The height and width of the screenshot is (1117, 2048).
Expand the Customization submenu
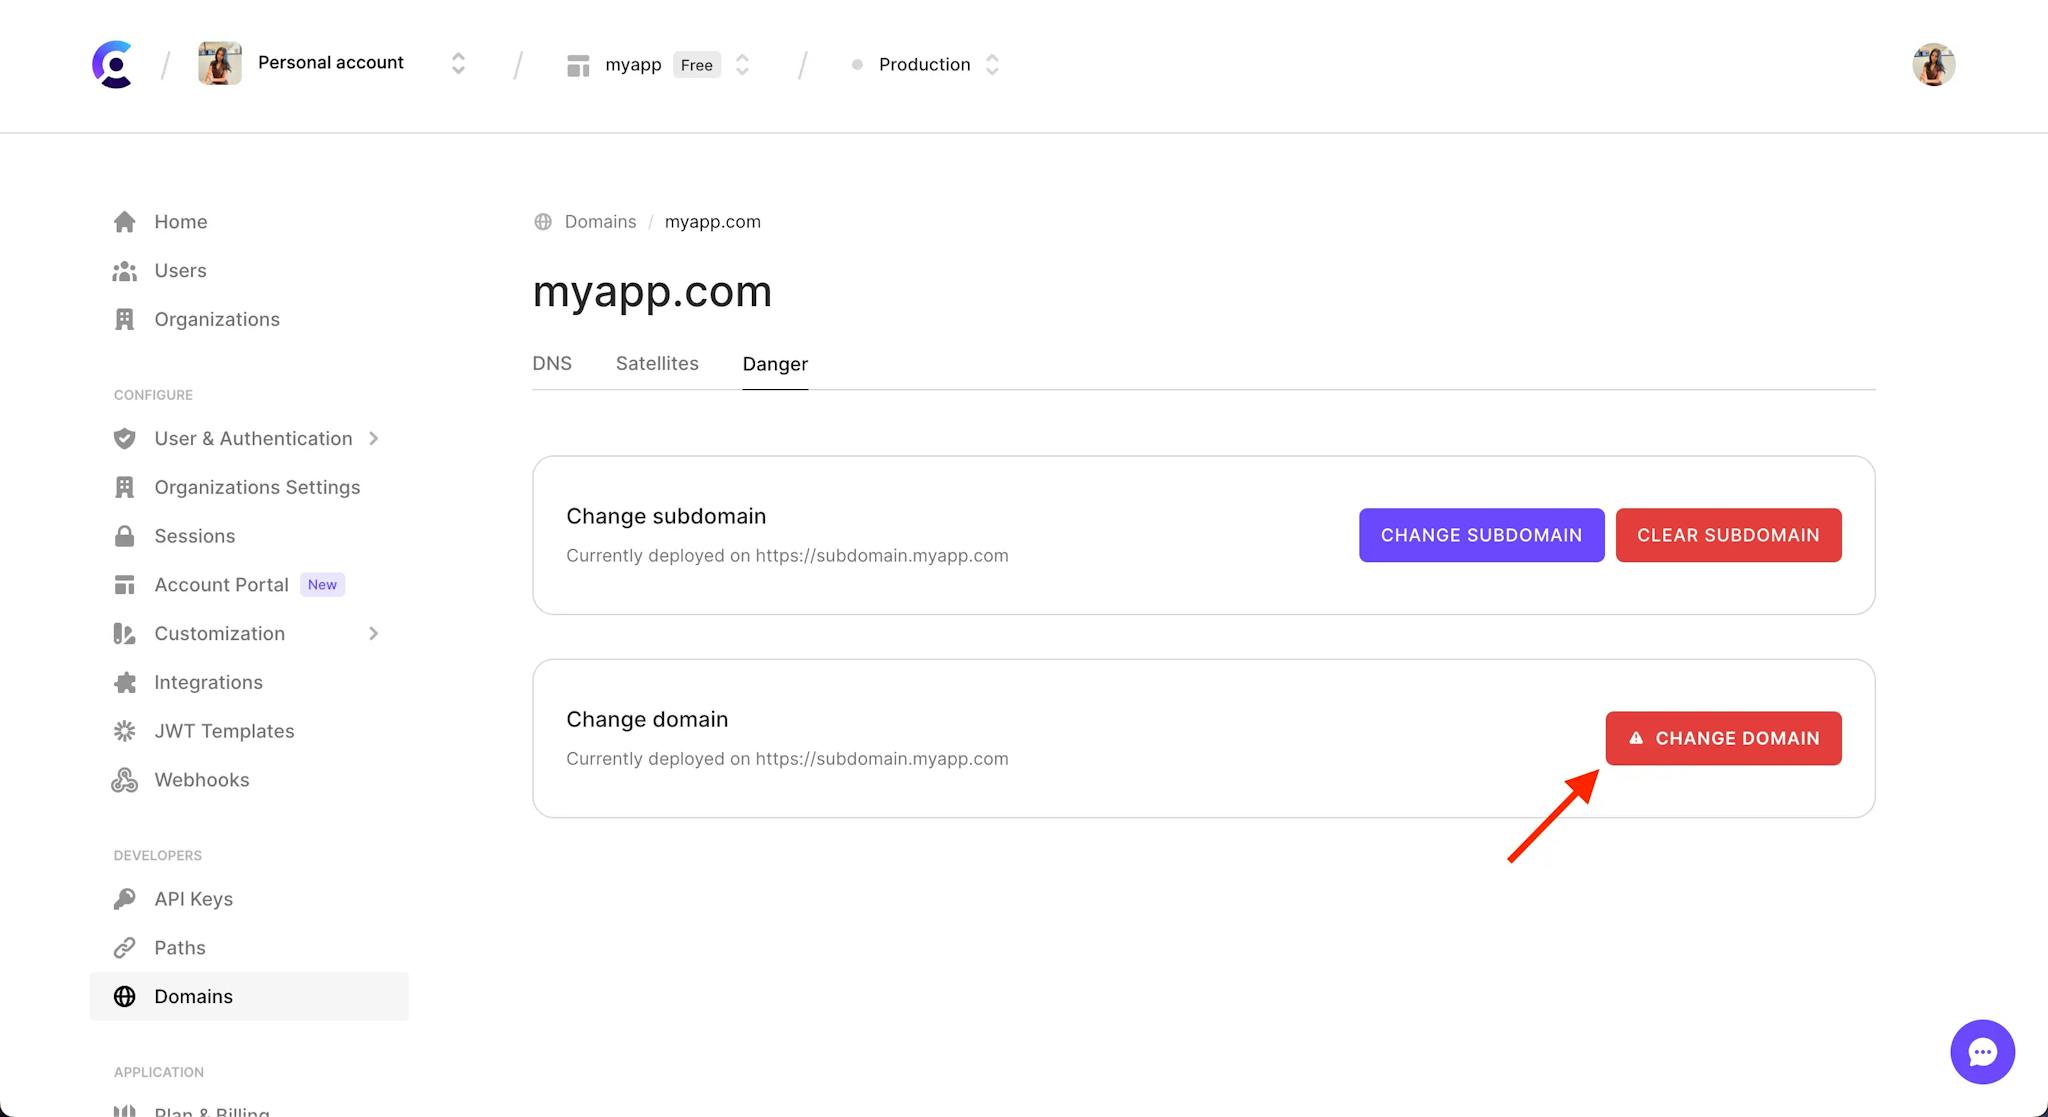[371, 633]
